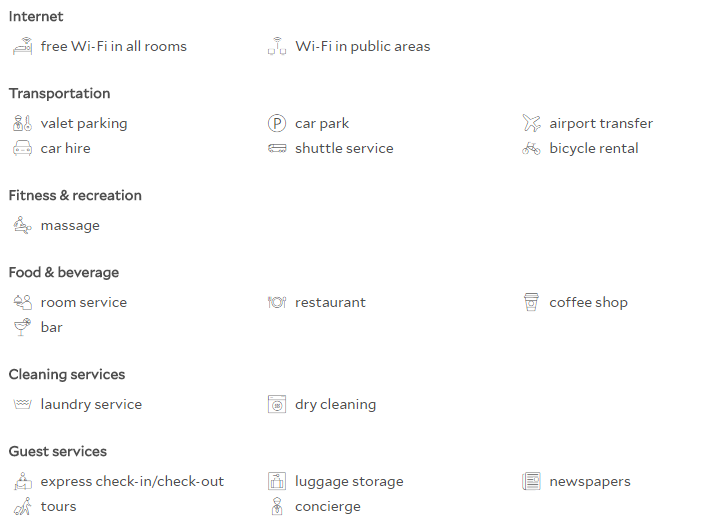This screenshot has width=726, height=530.
Task: Click the car hire label
Action: point(65,149)
